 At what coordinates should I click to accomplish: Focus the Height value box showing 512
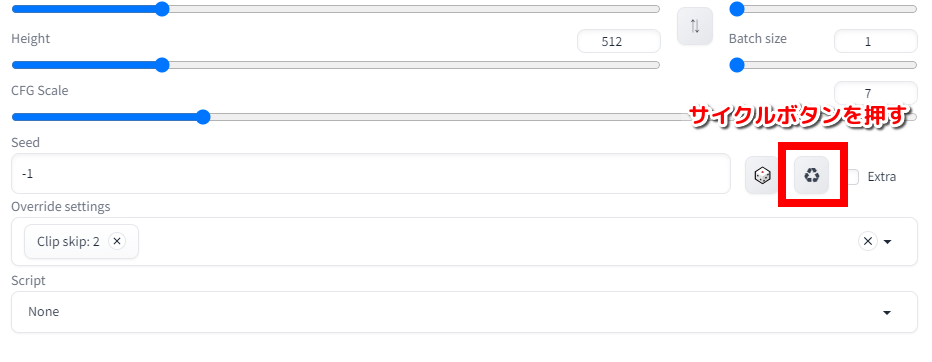tap(619, 42)
